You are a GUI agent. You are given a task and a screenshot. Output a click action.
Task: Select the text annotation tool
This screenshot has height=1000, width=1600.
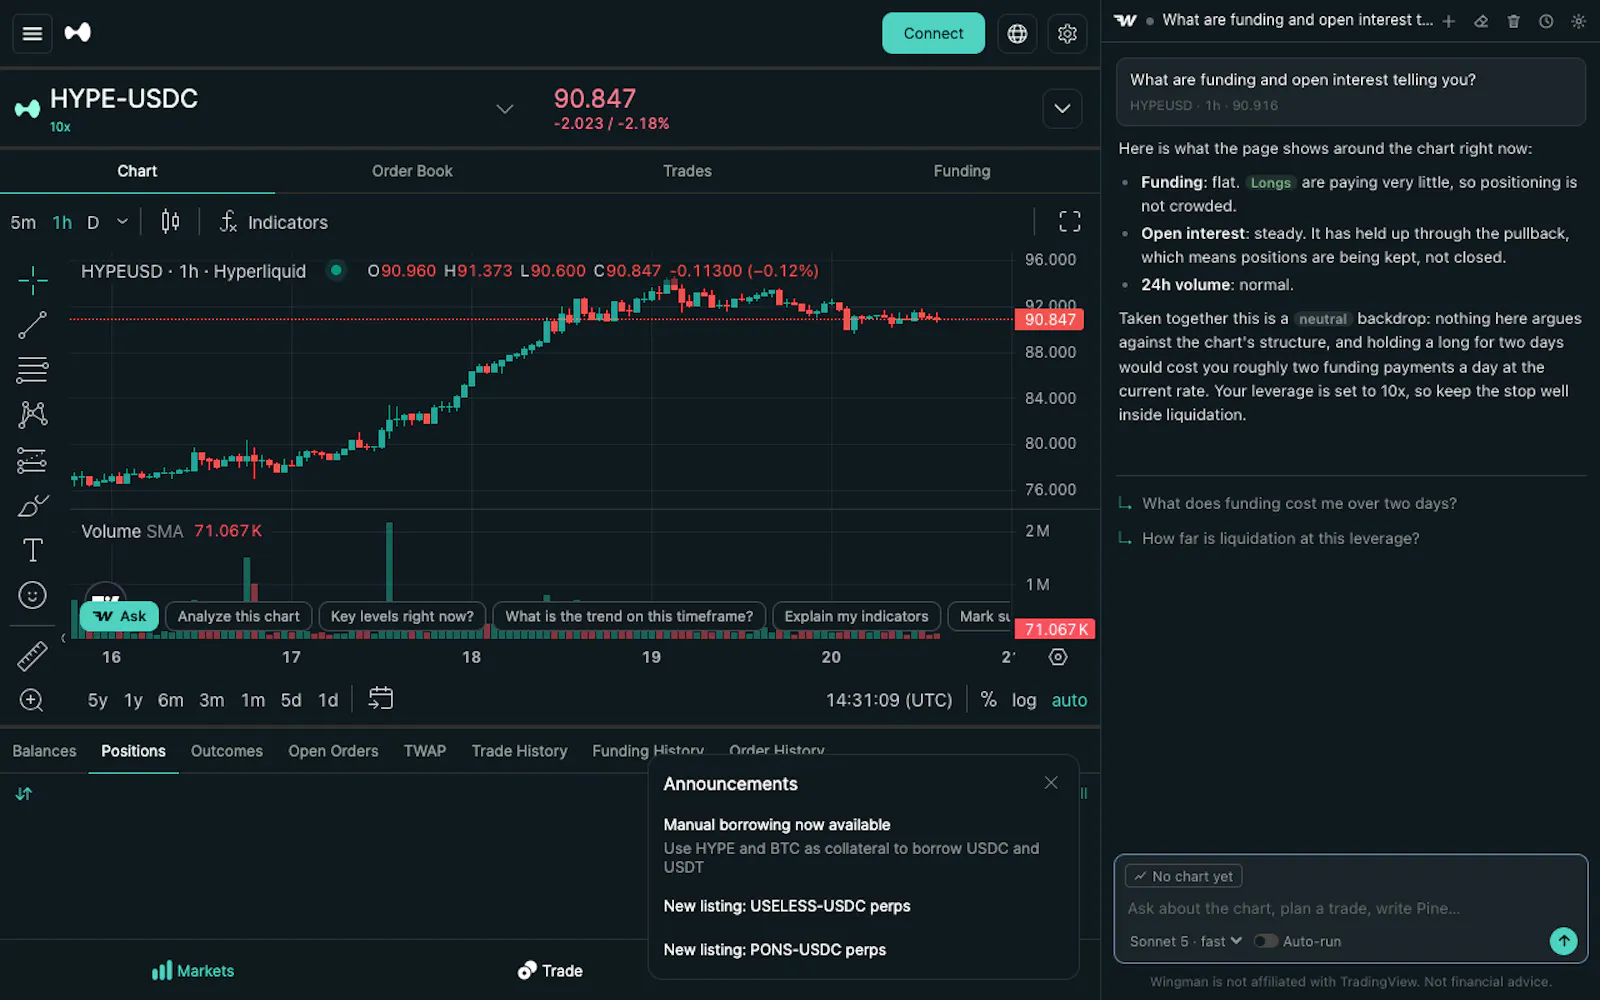(x=32, y=550)
